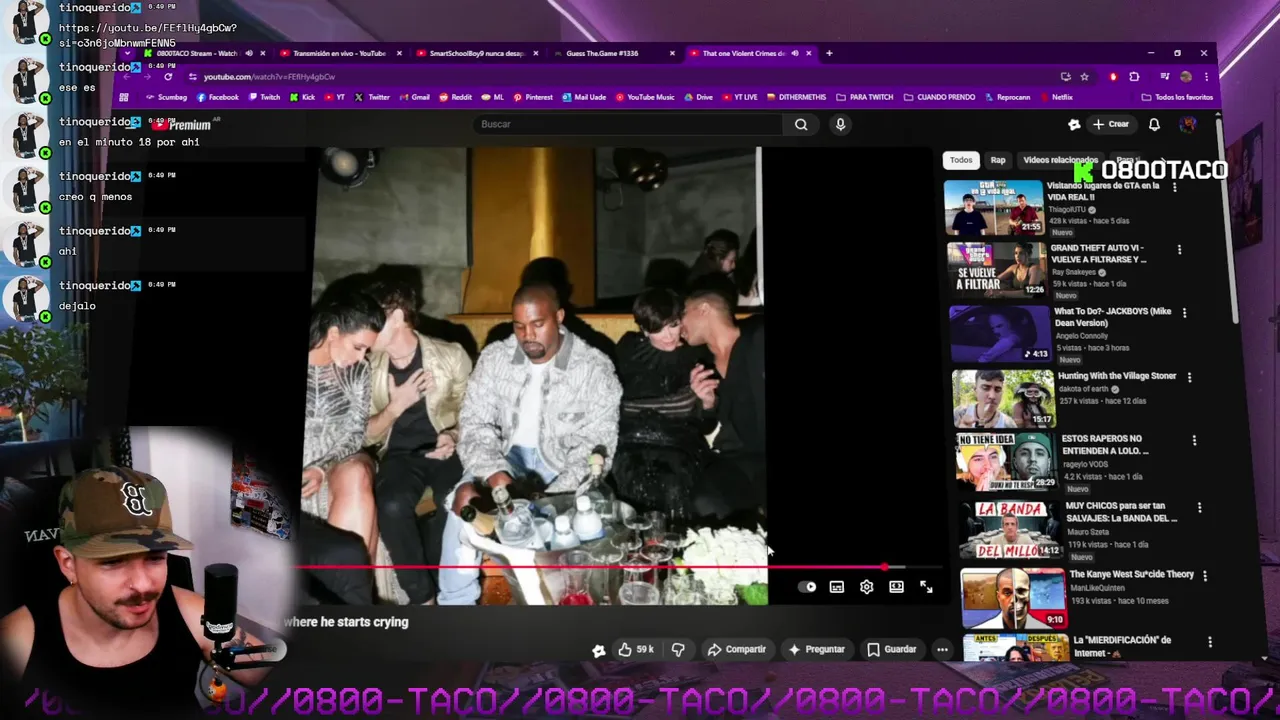Toggle theater mode in the player
The image size is (1280, 720).
click(896, 587)
